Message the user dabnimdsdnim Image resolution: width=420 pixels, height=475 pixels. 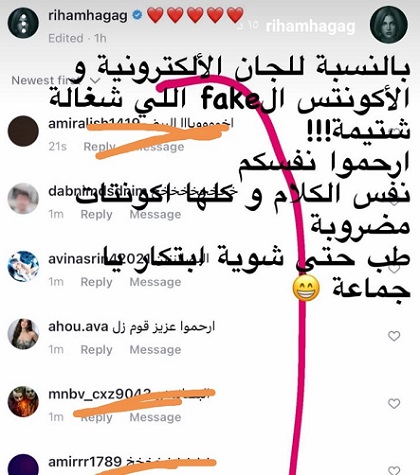click(155, 214)
